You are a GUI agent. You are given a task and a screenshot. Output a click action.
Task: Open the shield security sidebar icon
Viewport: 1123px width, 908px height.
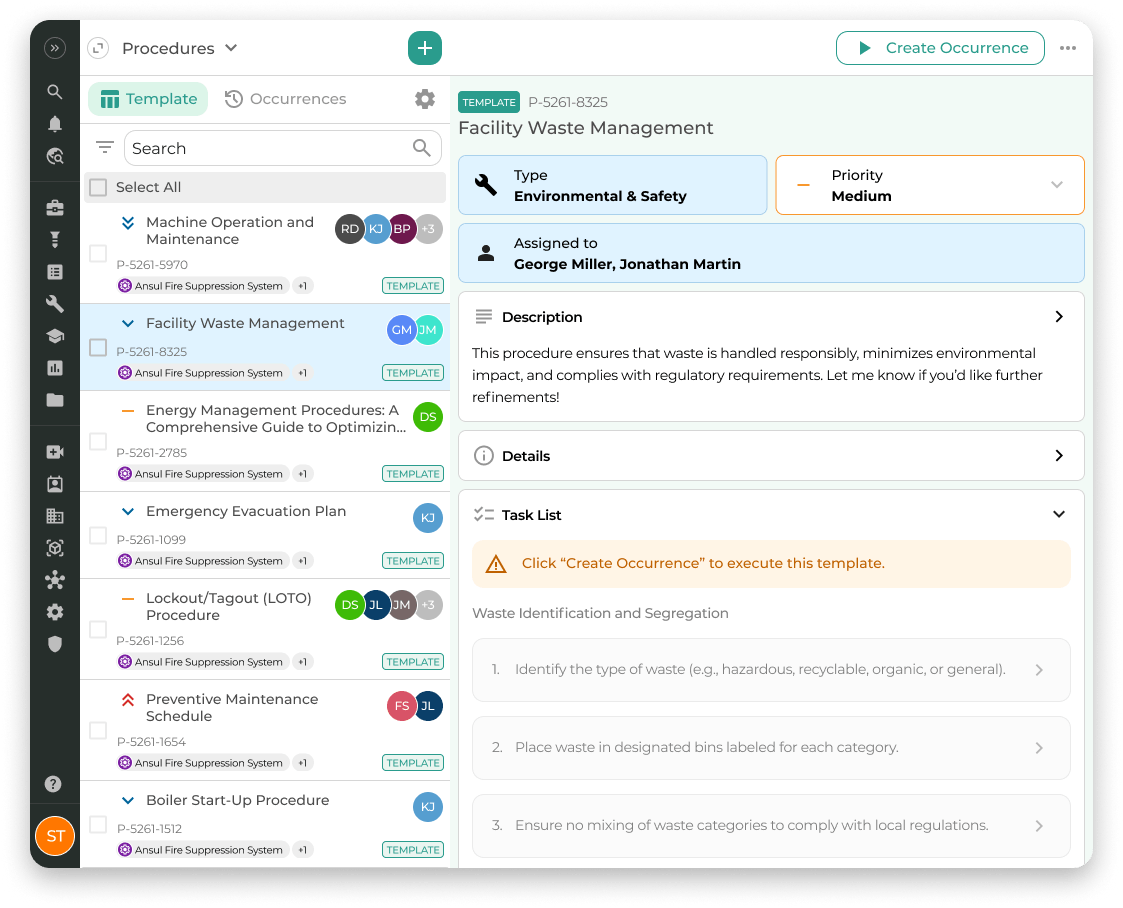pyautogui.click(x=54, y=644)
